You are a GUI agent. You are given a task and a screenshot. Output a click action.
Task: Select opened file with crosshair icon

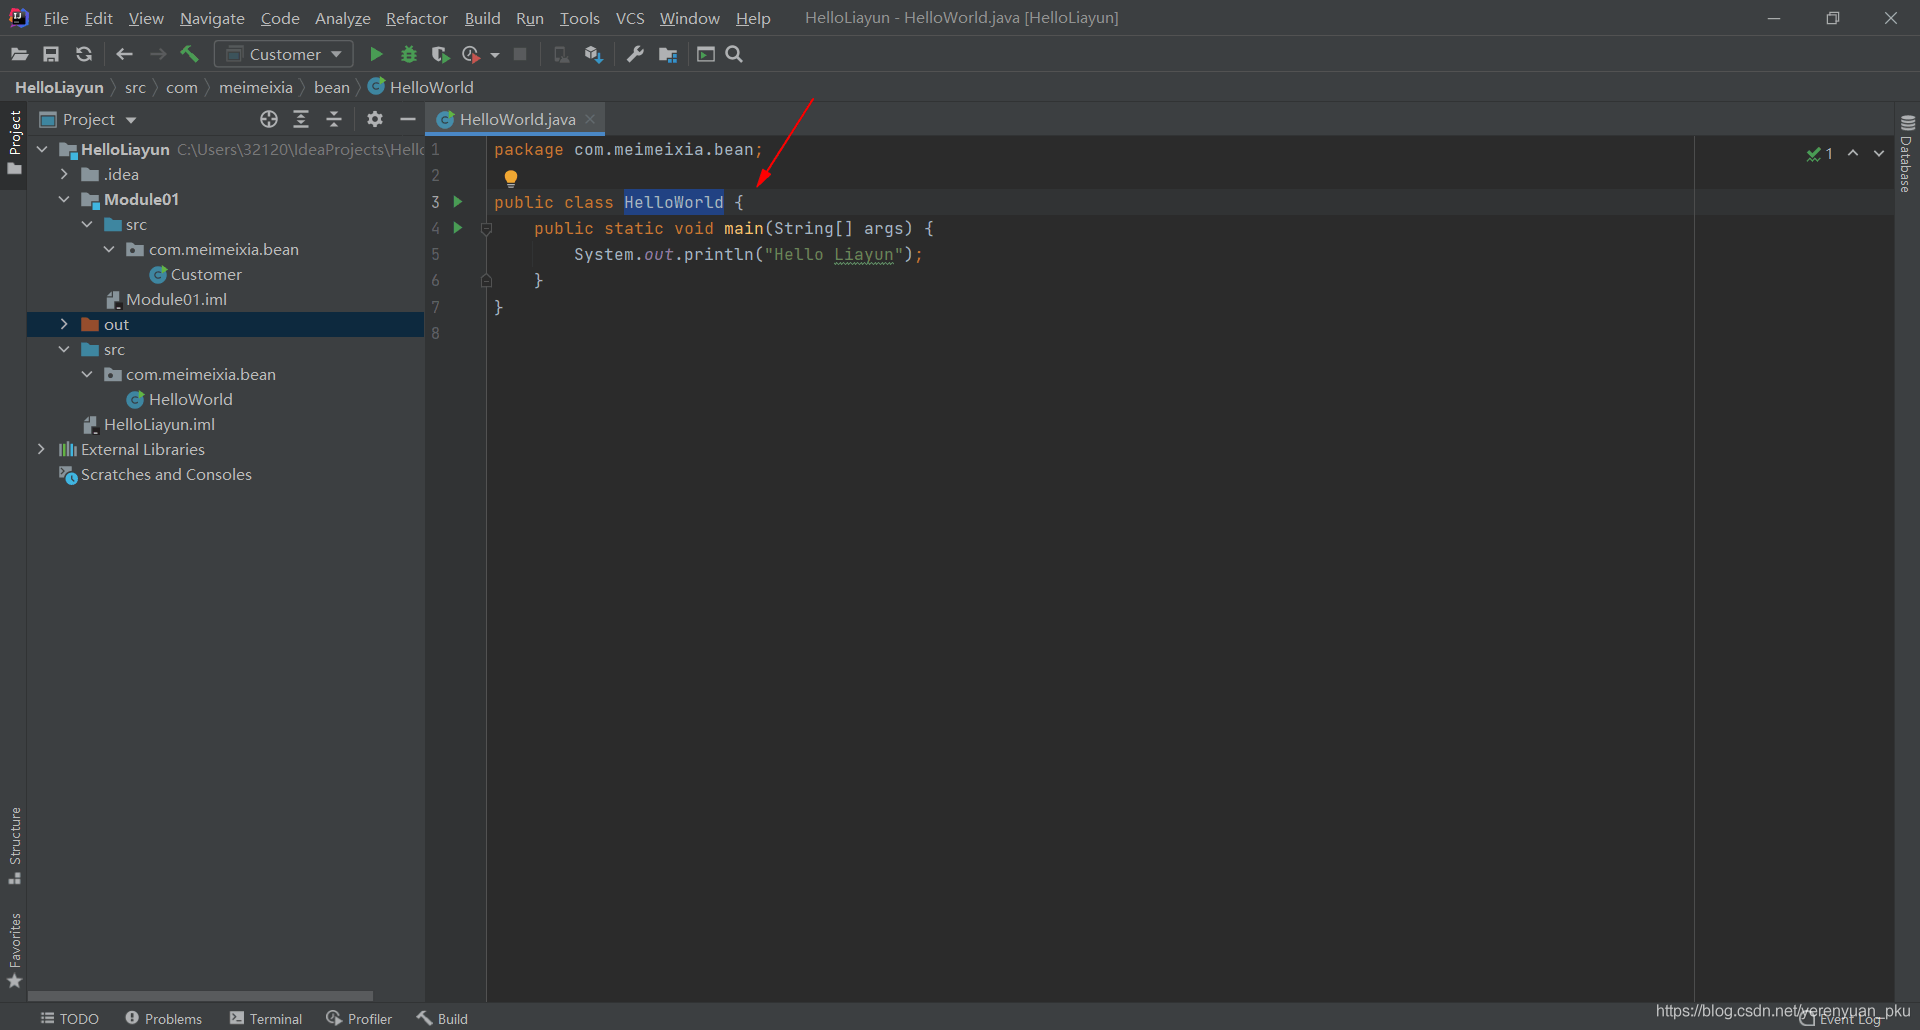coord(268,119)
